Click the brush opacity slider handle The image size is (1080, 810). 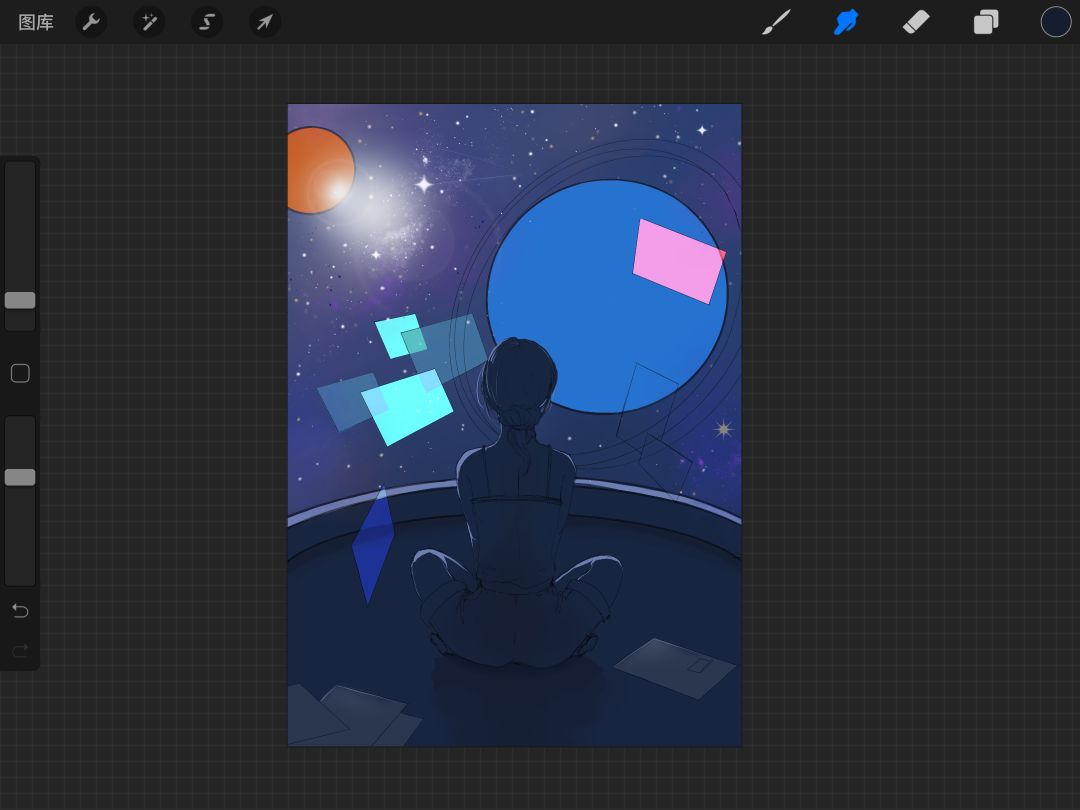click(20, 477)
